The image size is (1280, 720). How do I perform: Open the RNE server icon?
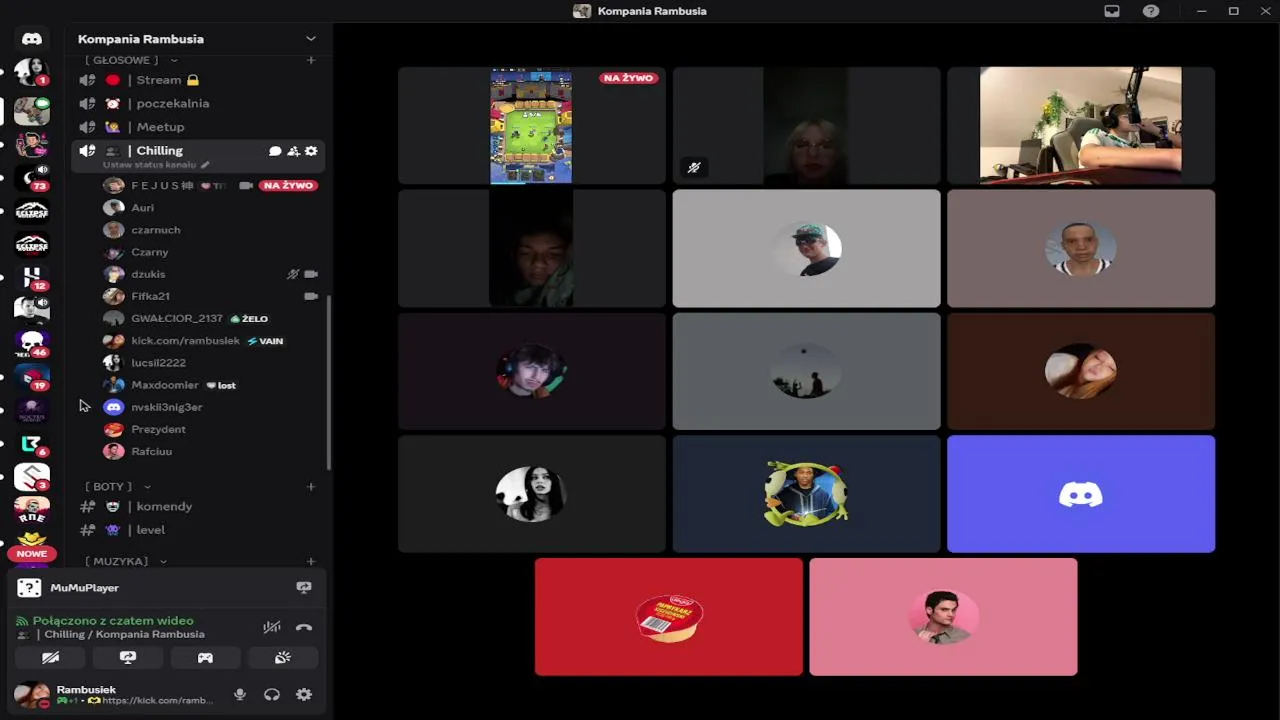(32, 510)
